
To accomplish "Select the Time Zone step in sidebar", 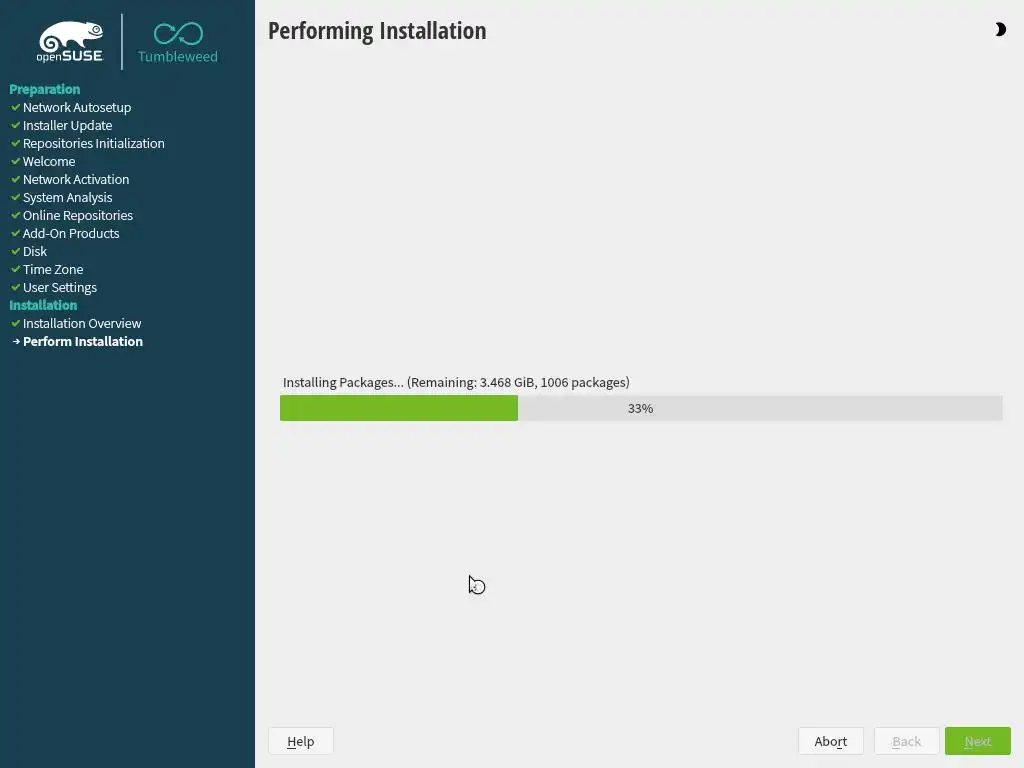I will point(53,269).
